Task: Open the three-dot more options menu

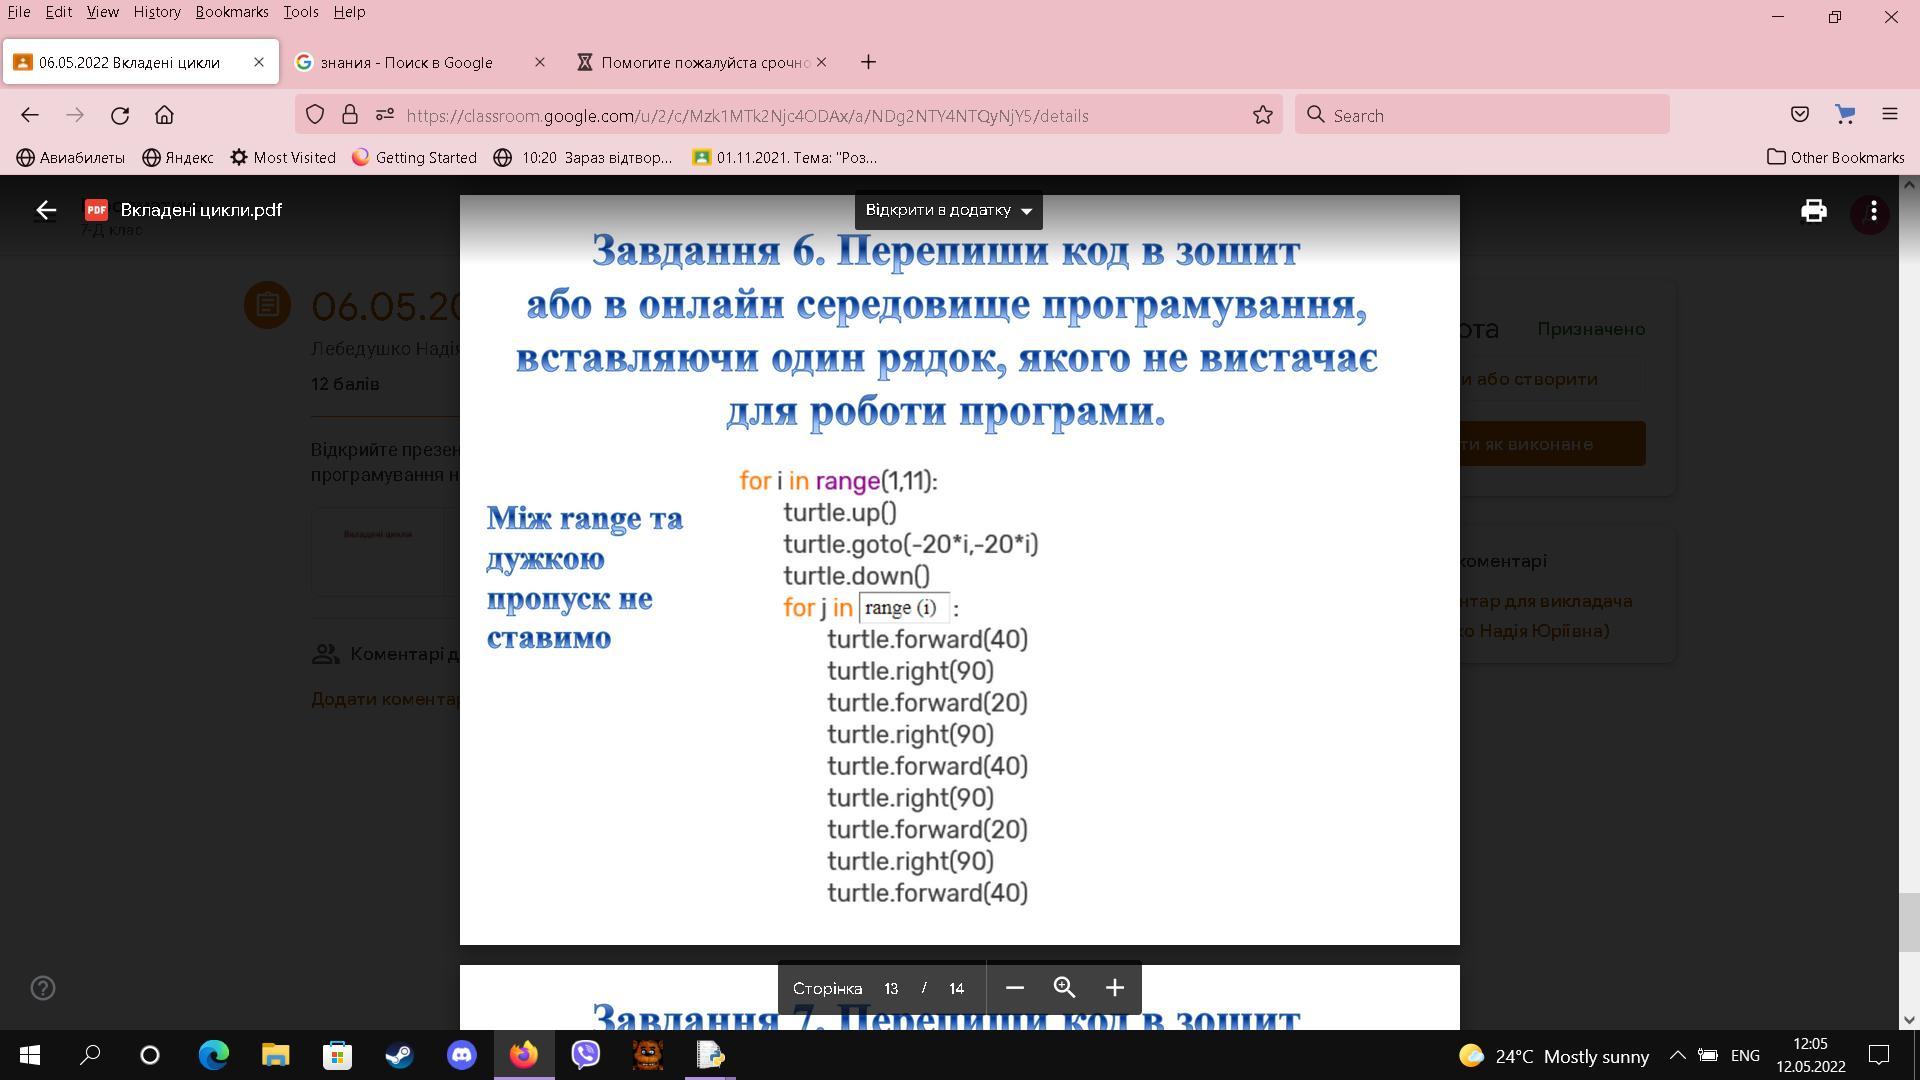Action: point(1873,211)
